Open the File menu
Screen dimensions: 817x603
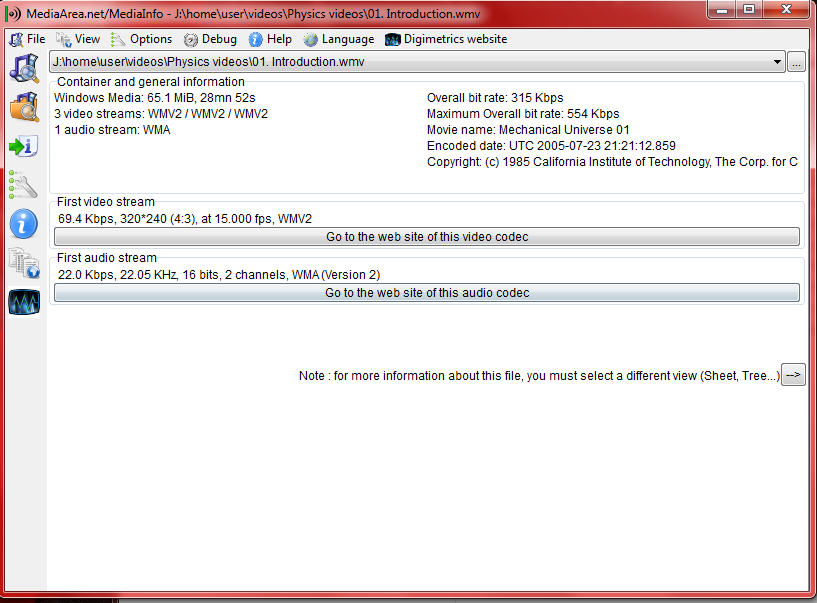click(x=28, y=39)
